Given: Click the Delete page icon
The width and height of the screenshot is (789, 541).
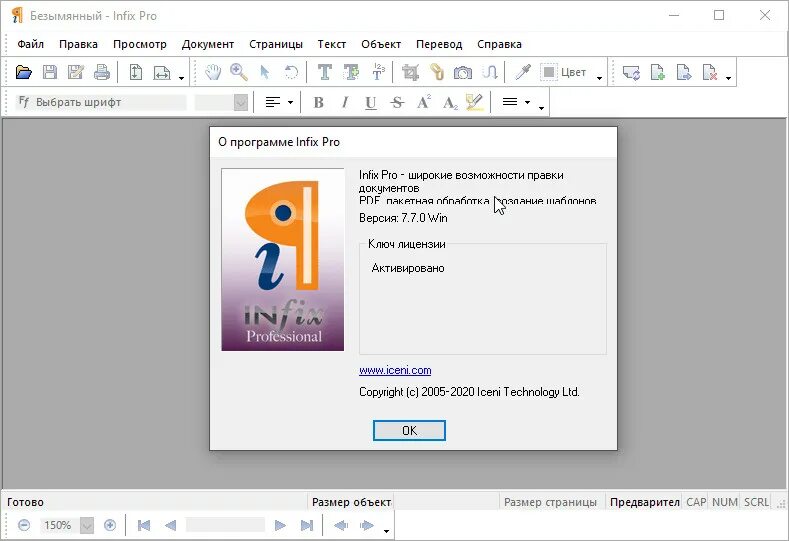Looking at the screenshot, I should 710,72.
